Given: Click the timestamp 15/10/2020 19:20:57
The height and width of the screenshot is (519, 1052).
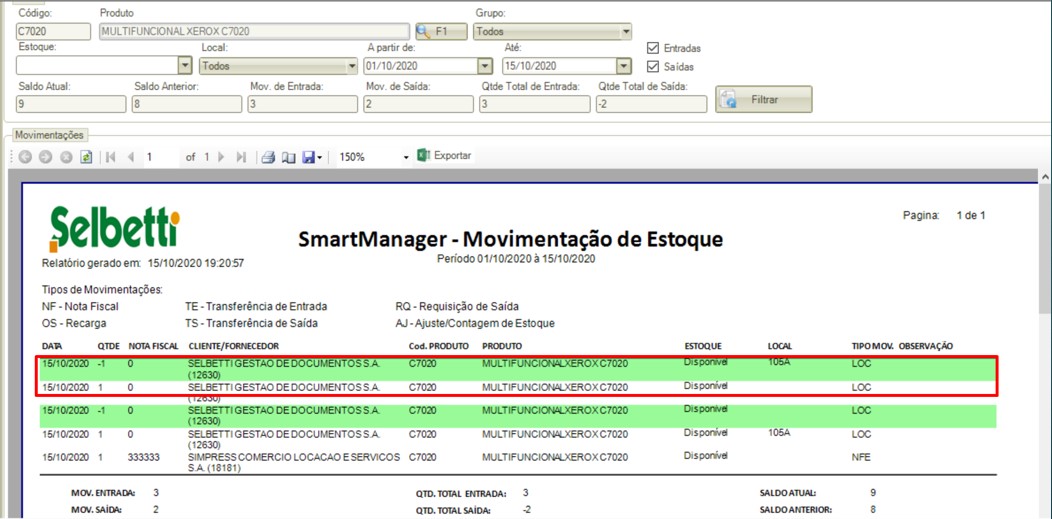Looking at the screenshot, I should (x=196, y=264).
